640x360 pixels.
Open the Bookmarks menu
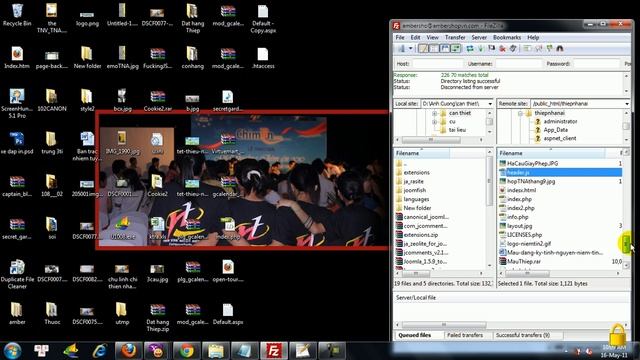pyautogui.click(x=507, y=37)
